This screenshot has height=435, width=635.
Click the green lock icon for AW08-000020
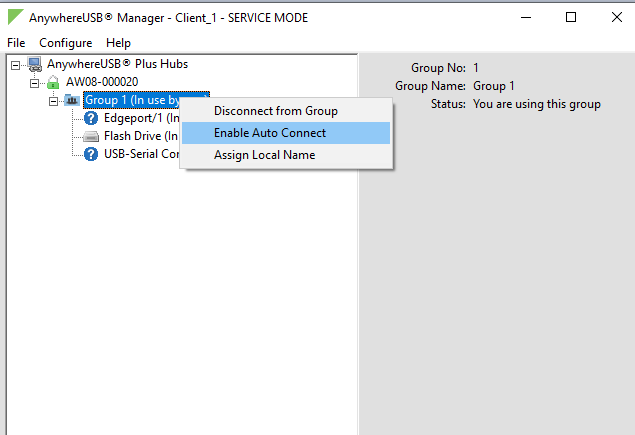(53, 83)
